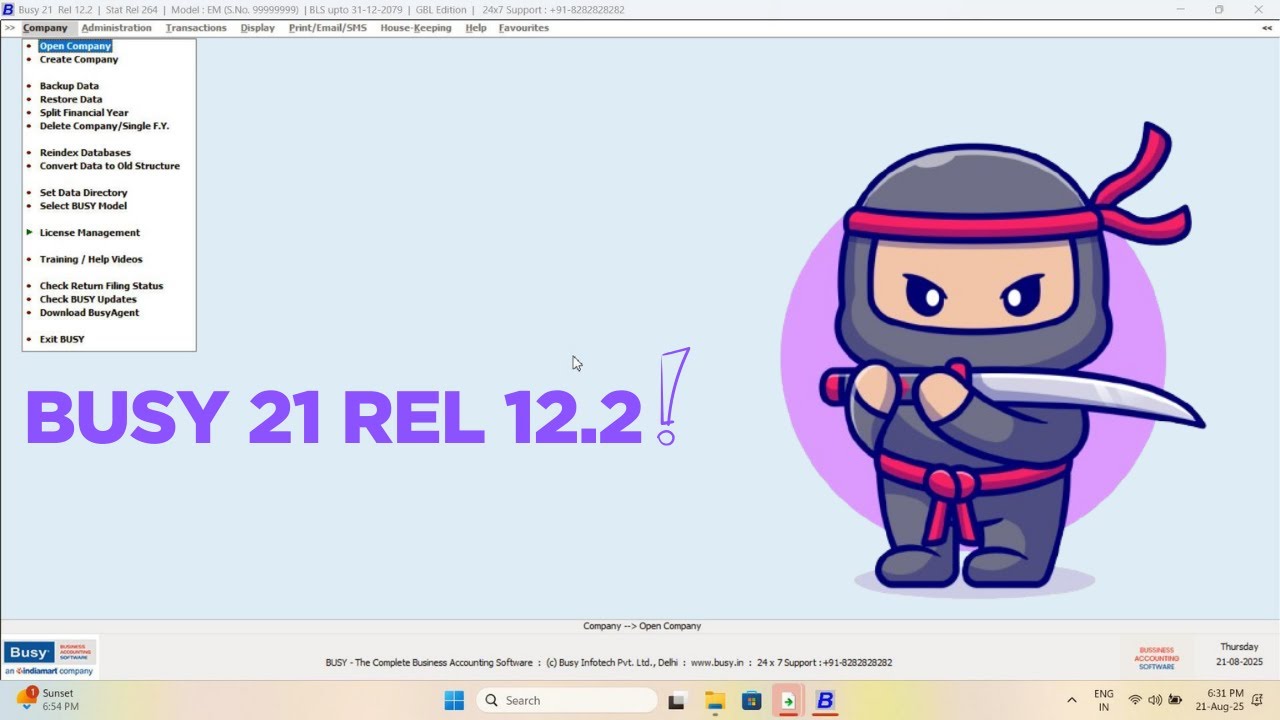
Task: Open Training / Help Videos
Action: pyautogui.click(x=91, y=259)
